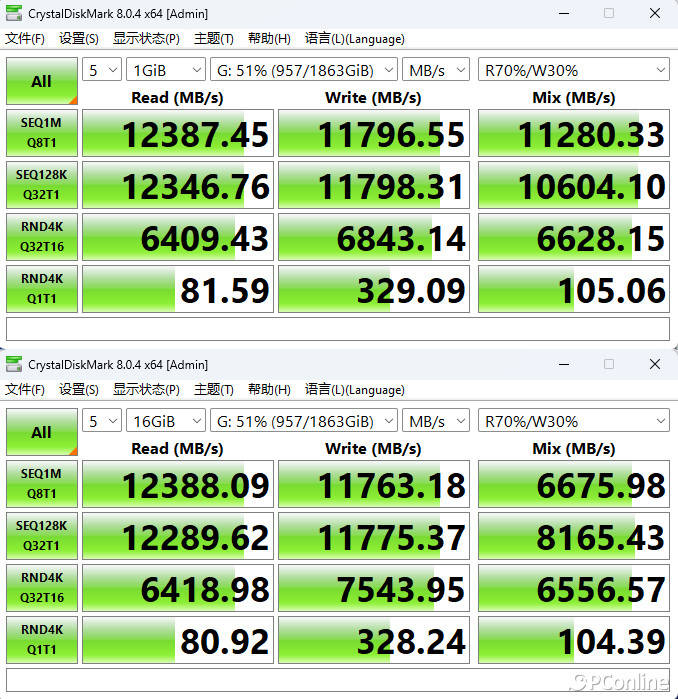678x699 pixels.
Task: Click the CrystalDiskMark icon in top window title bar
Action: point(14,14)
